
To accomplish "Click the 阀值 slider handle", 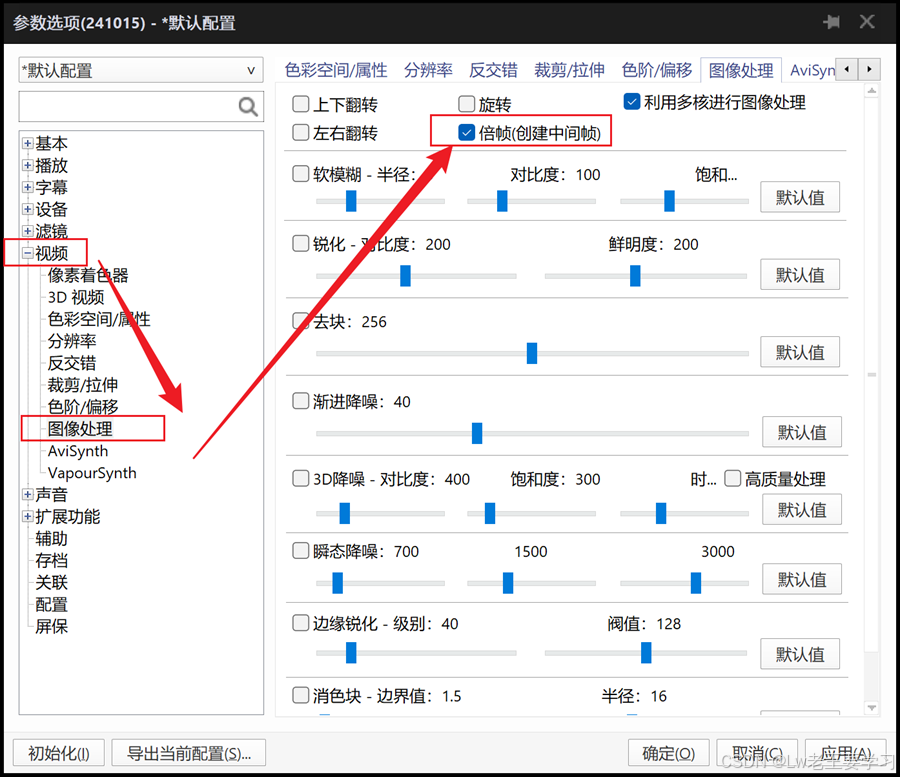I will pos(646,652).
